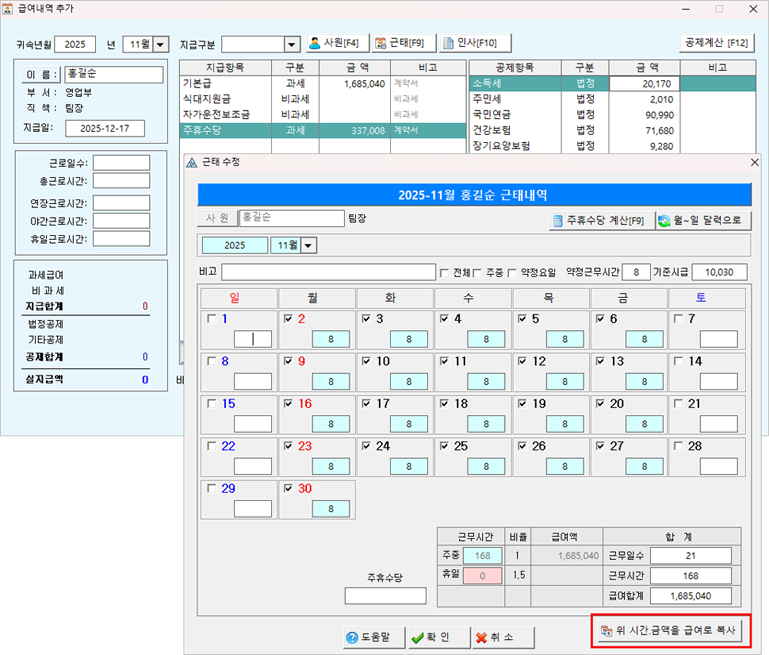Click the hours field for day 26
Image resolution: width=769 pixels, height=655 pixels.
pos(565,467)
